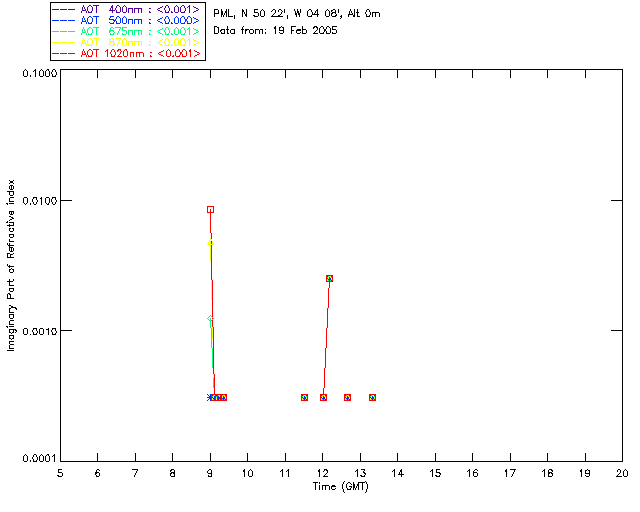This screenshot has height=512, width=640.
Task: Click the x-axis tick label 20
Action: [x=622, y=473]
